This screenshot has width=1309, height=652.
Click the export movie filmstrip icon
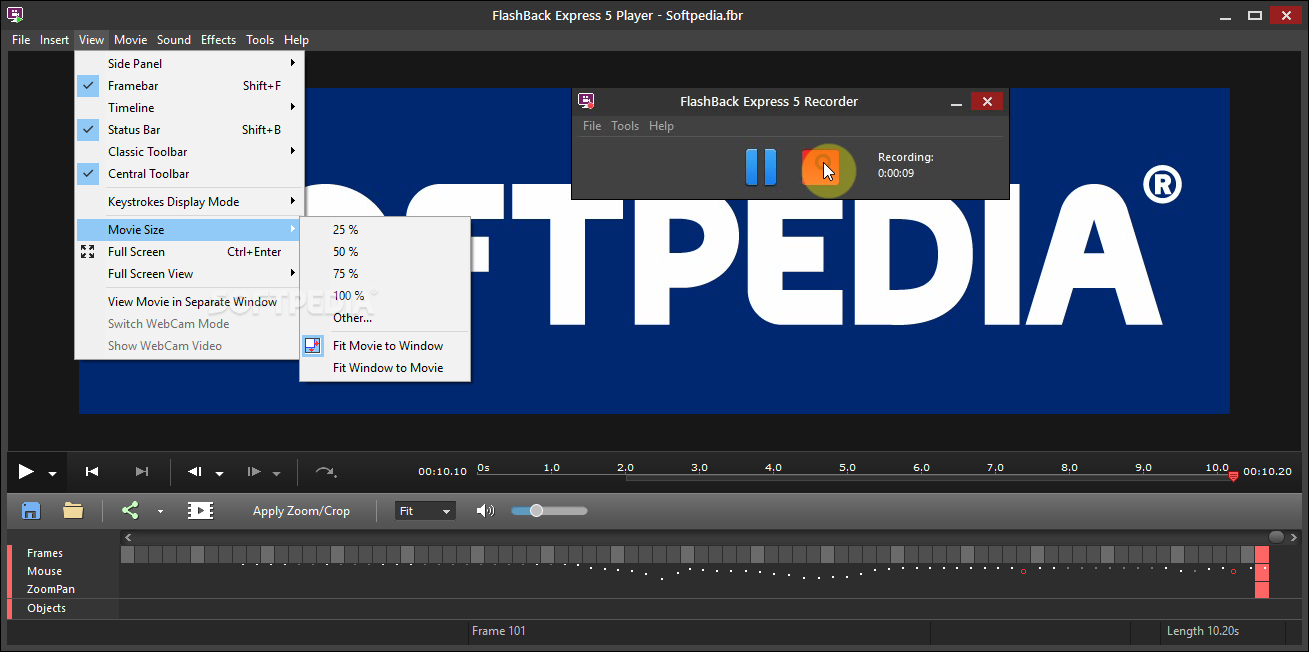click(x=200, y=511)
